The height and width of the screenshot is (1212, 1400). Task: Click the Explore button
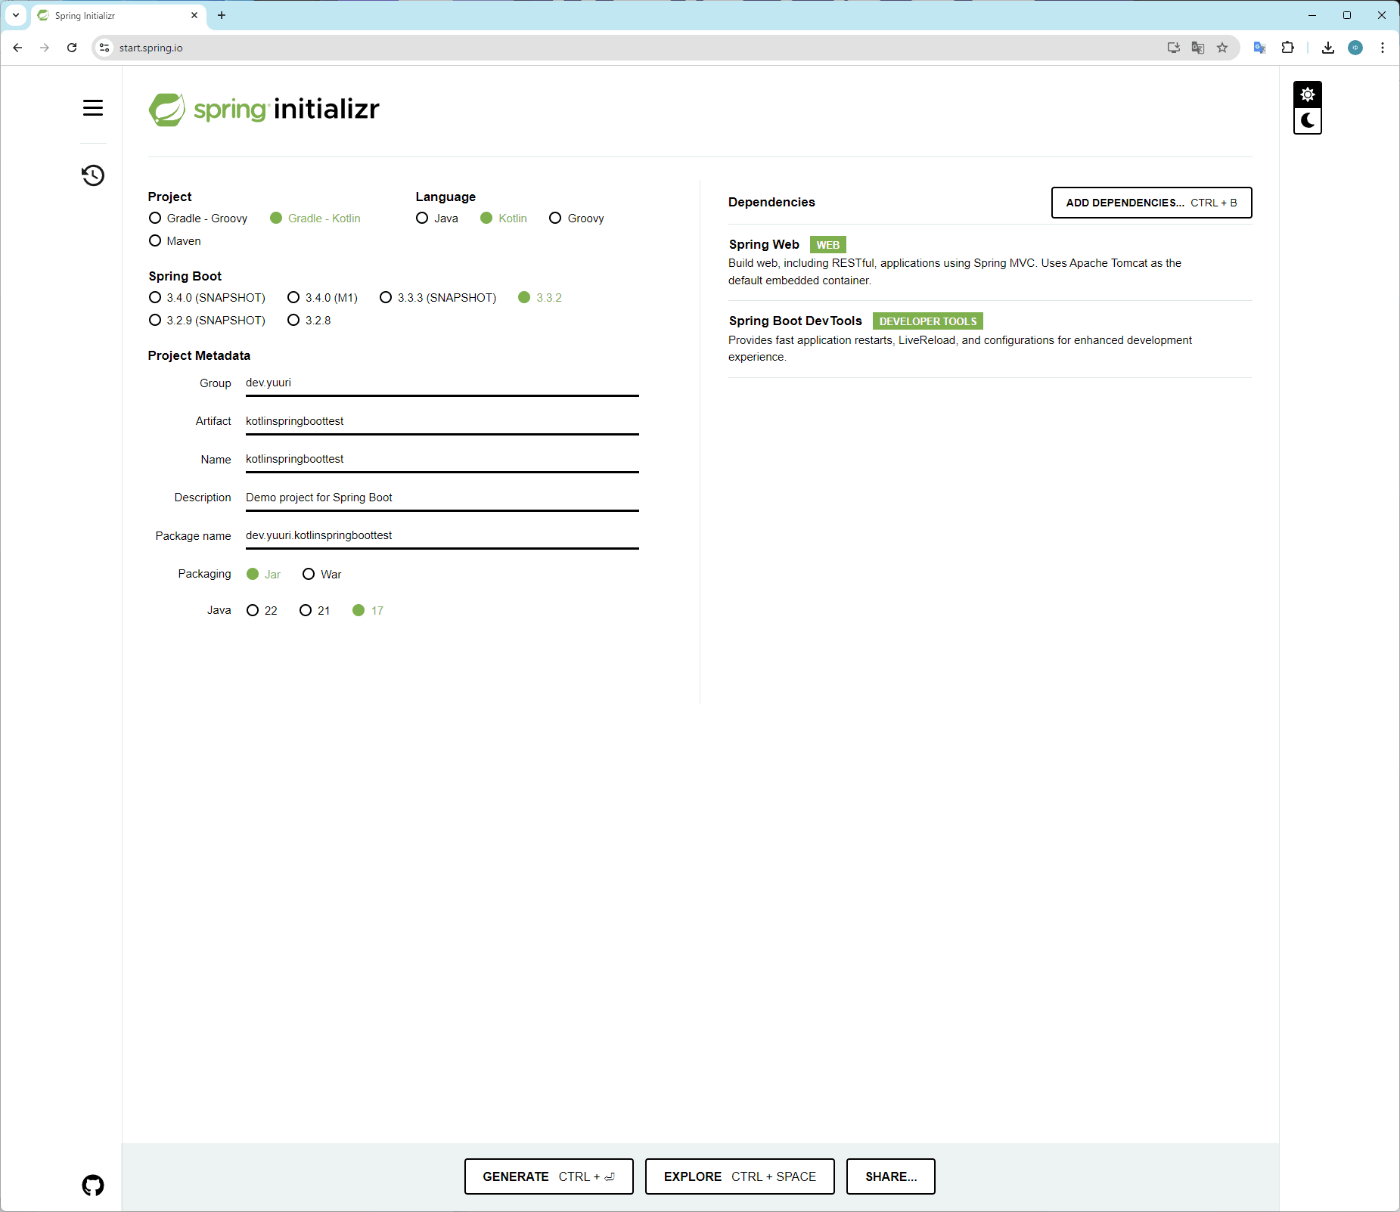tap(739, 1176)
